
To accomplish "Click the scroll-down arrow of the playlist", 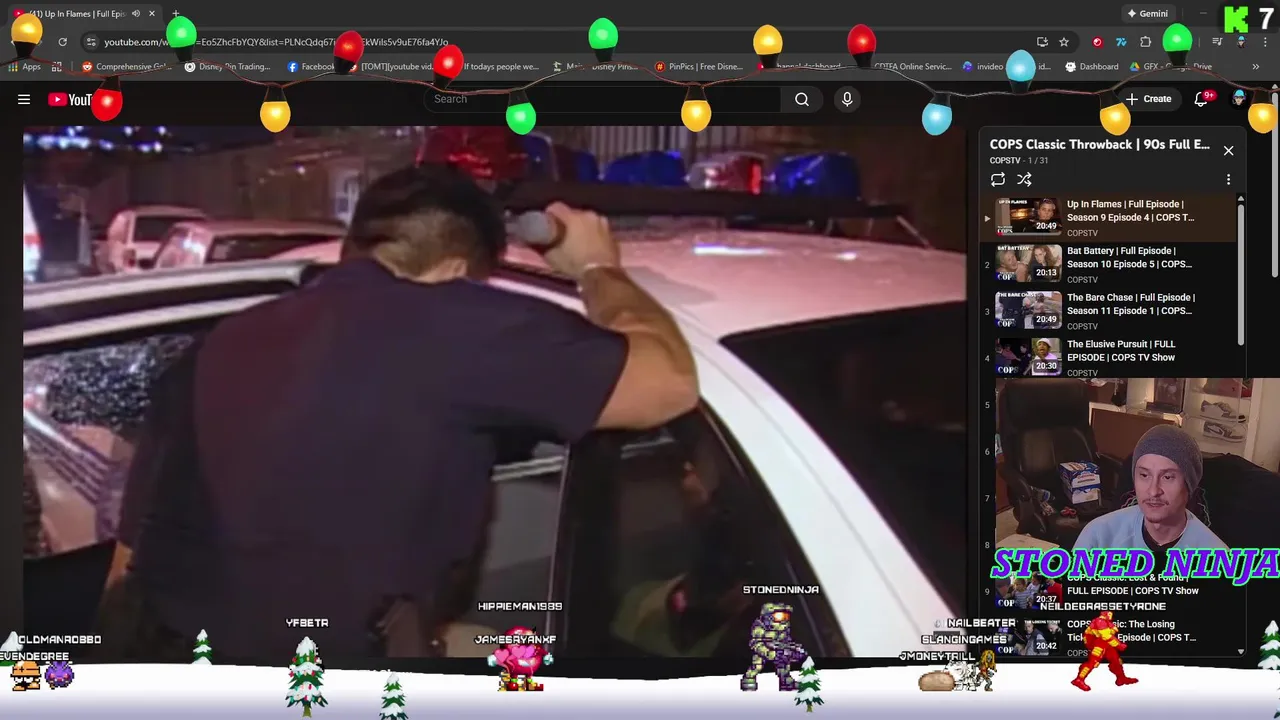I will click(x=1241, y=651).
